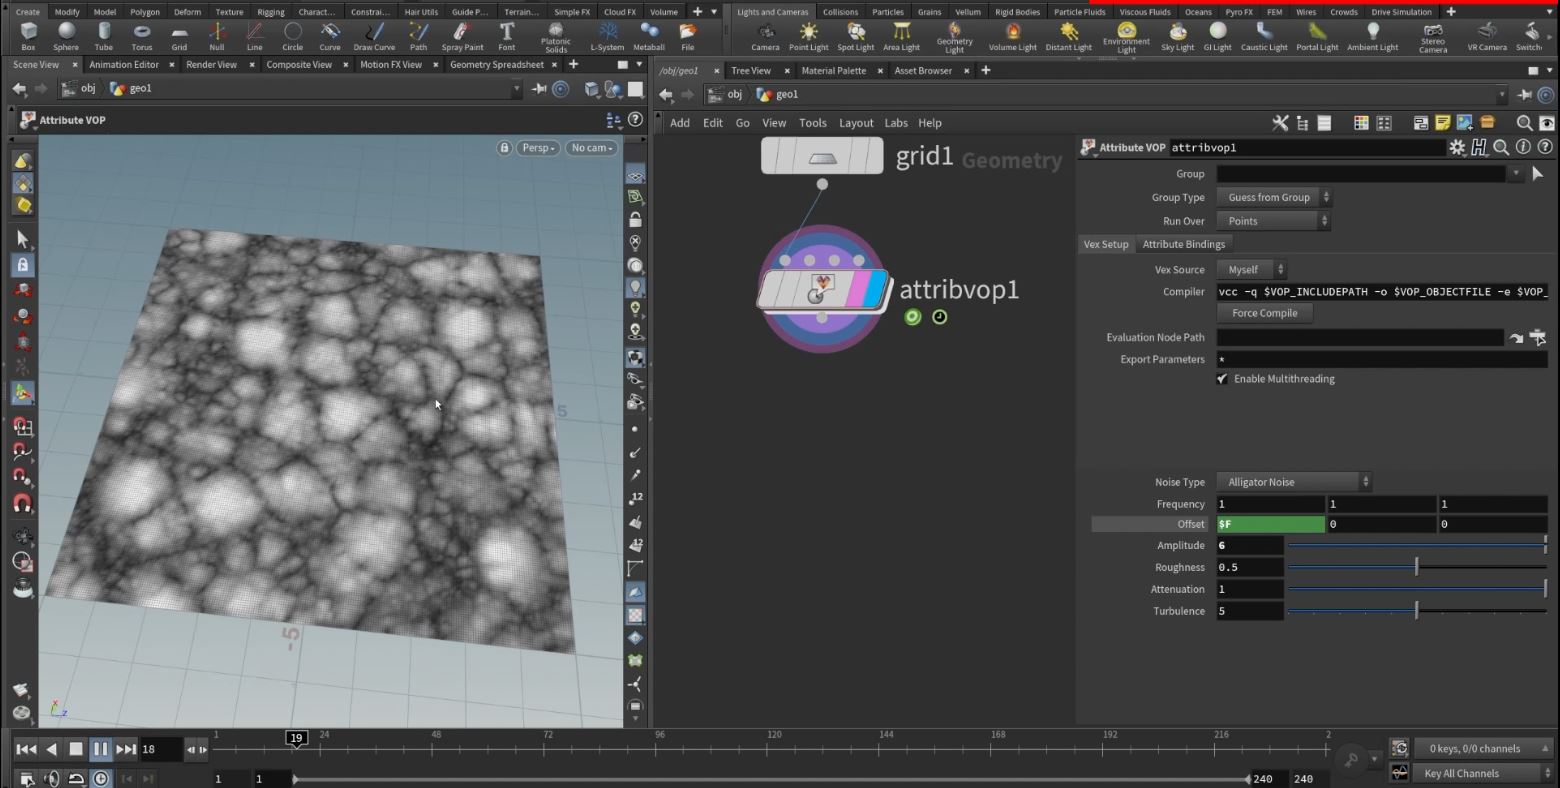Switch to the Deform shelf tab
1560x788 pixels.
pyautogui.click(x=187, y=12)
